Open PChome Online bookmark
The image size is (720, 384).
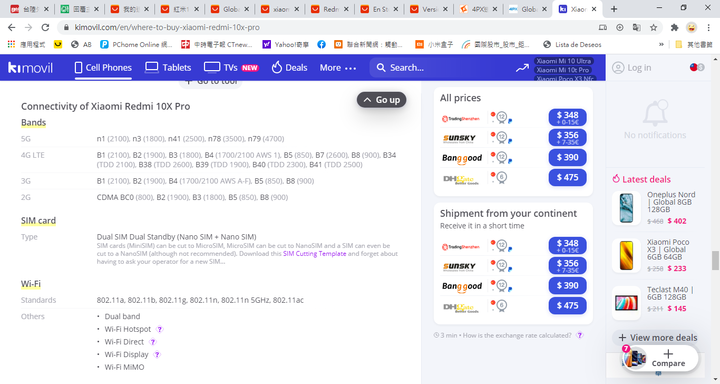point(136,45)
